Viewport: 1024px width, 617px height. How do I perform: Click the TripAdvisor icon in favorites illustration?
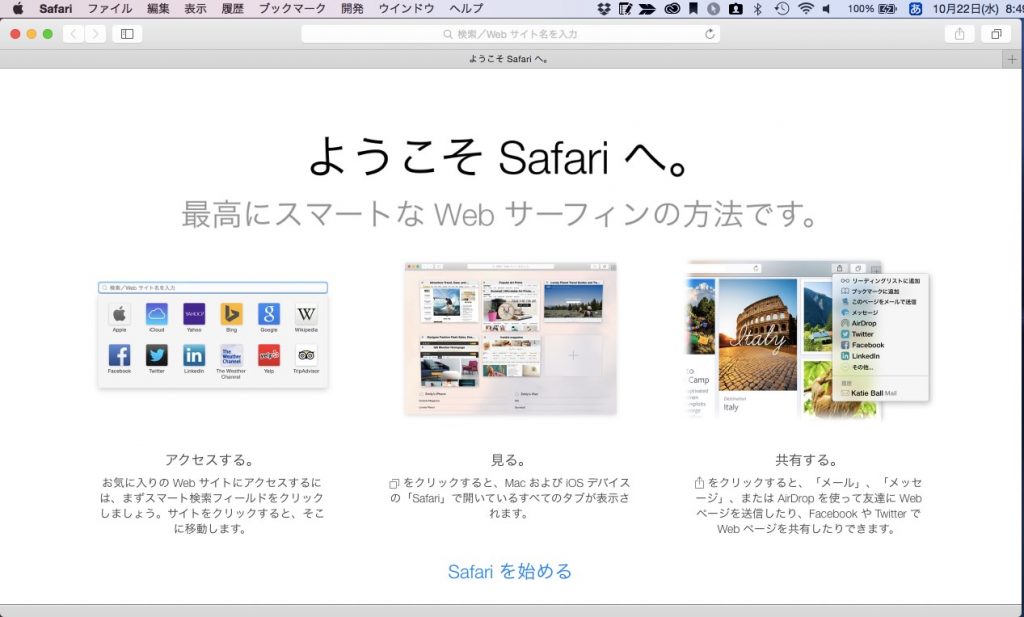point(306,355)
